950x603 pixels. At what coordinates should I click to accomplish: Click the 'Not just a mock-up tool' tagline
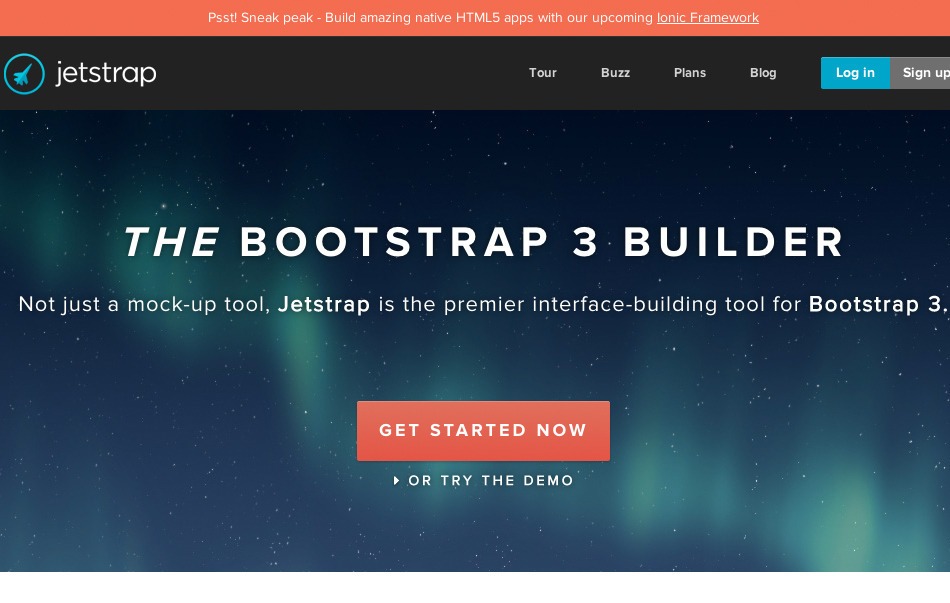[483, 304]
